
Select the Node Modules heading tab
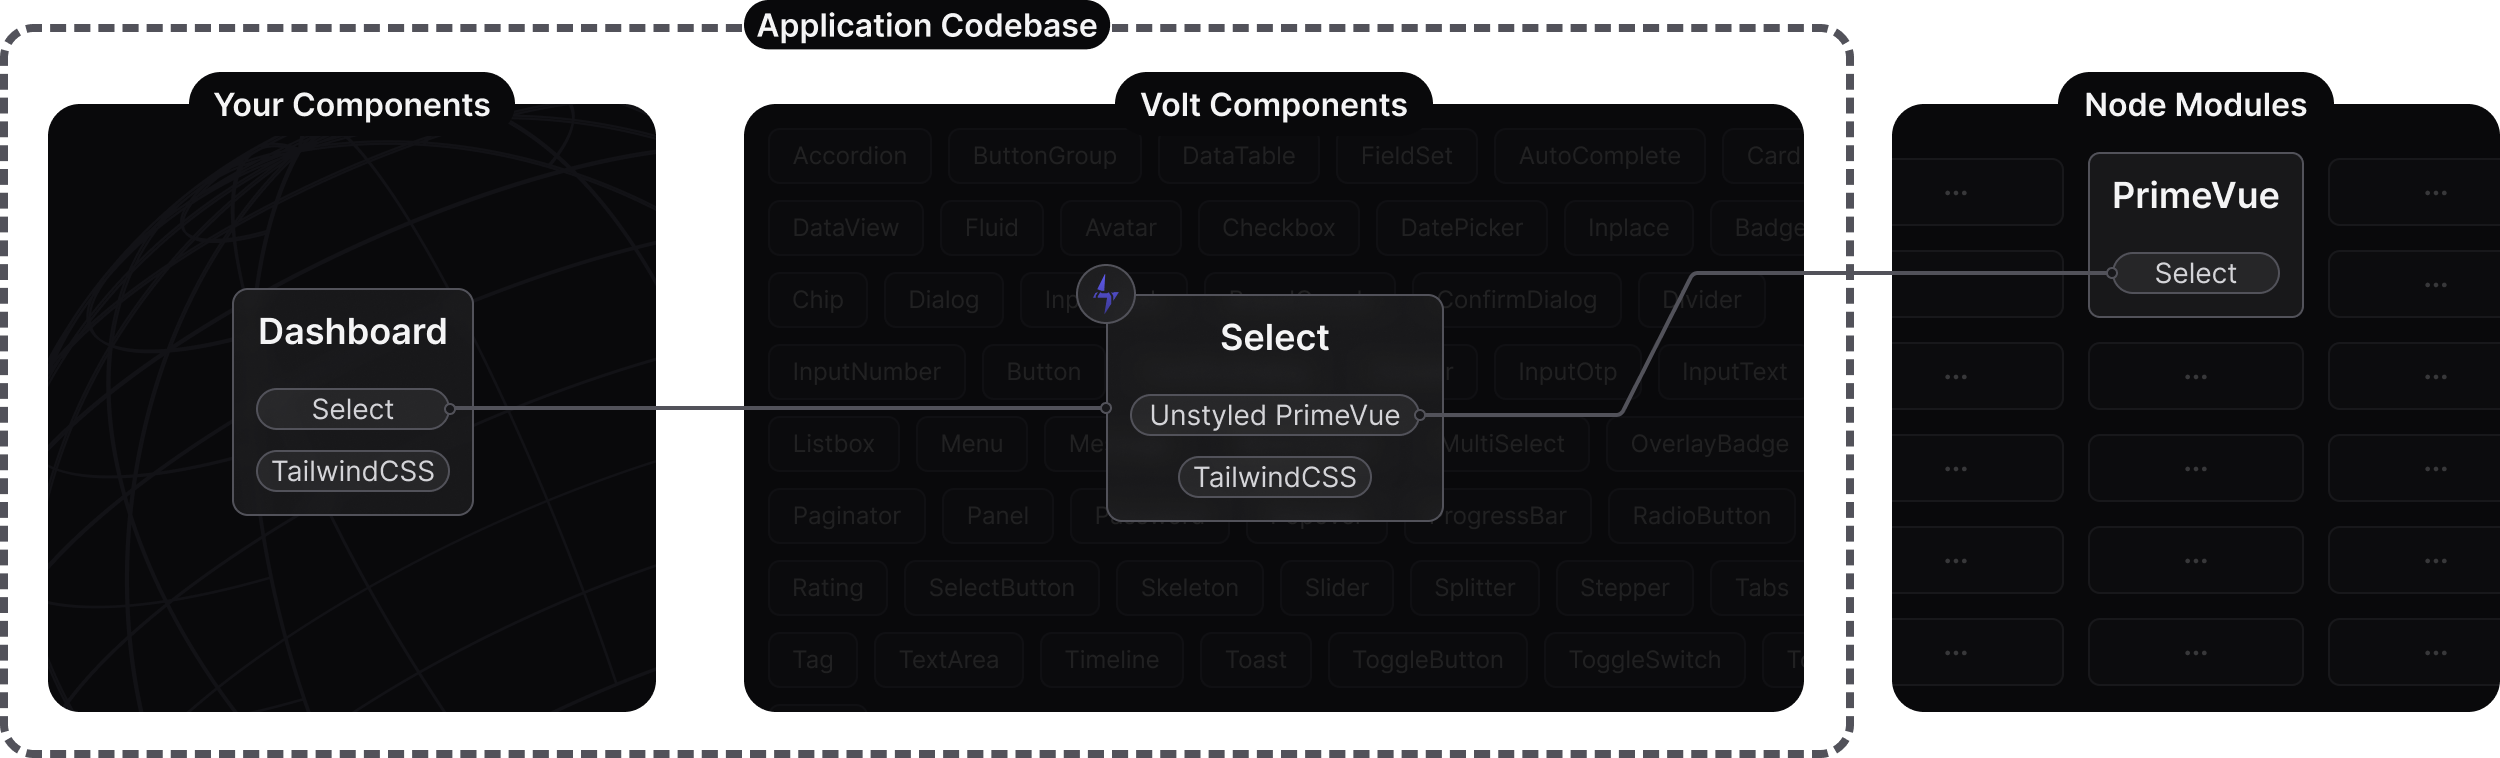tap(2195, 105)
